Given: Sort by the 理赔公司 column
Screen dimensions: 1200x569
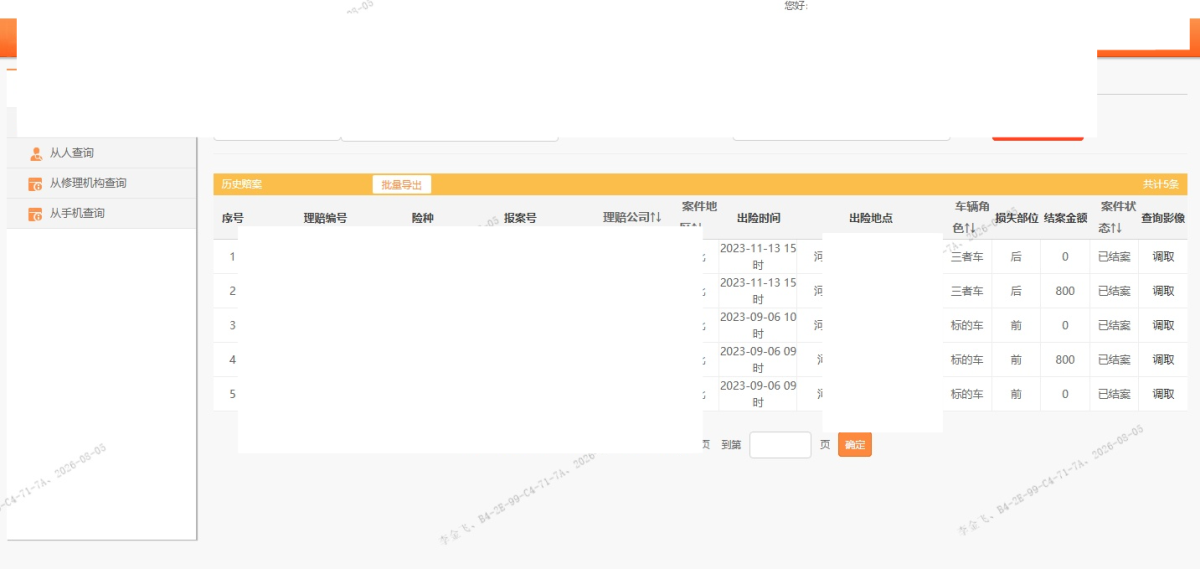Looking at the screenshot, I should 632,217.
